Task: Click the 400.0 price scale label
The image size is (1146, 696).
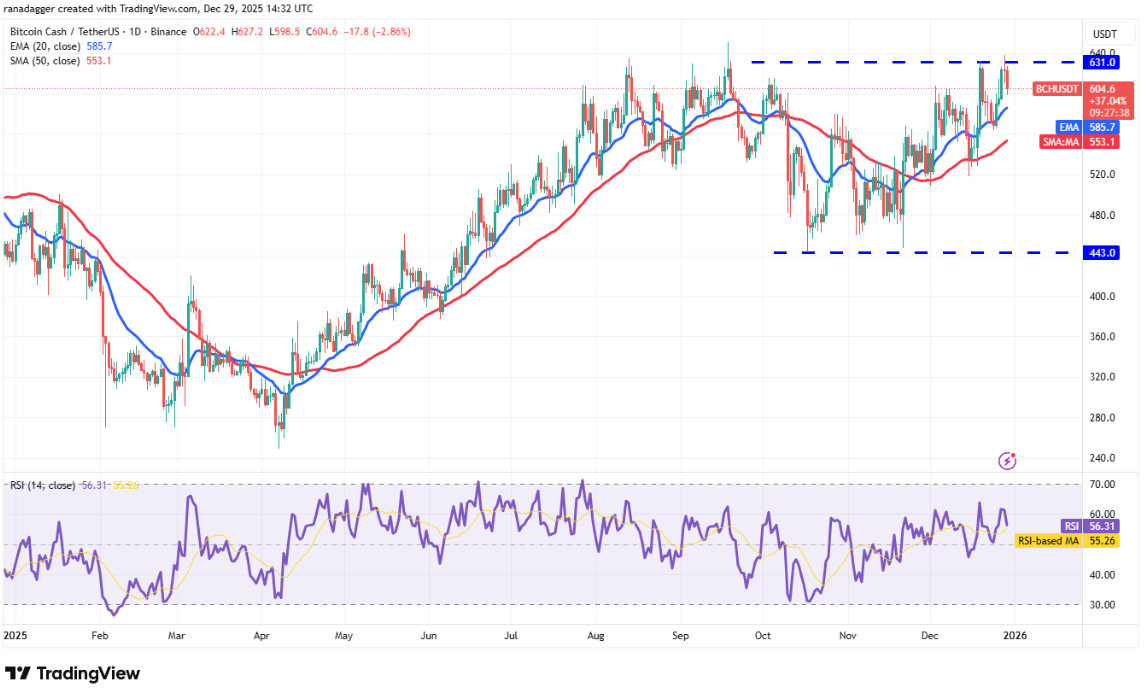Action: pyautogui.click(x=1103, y=296)
